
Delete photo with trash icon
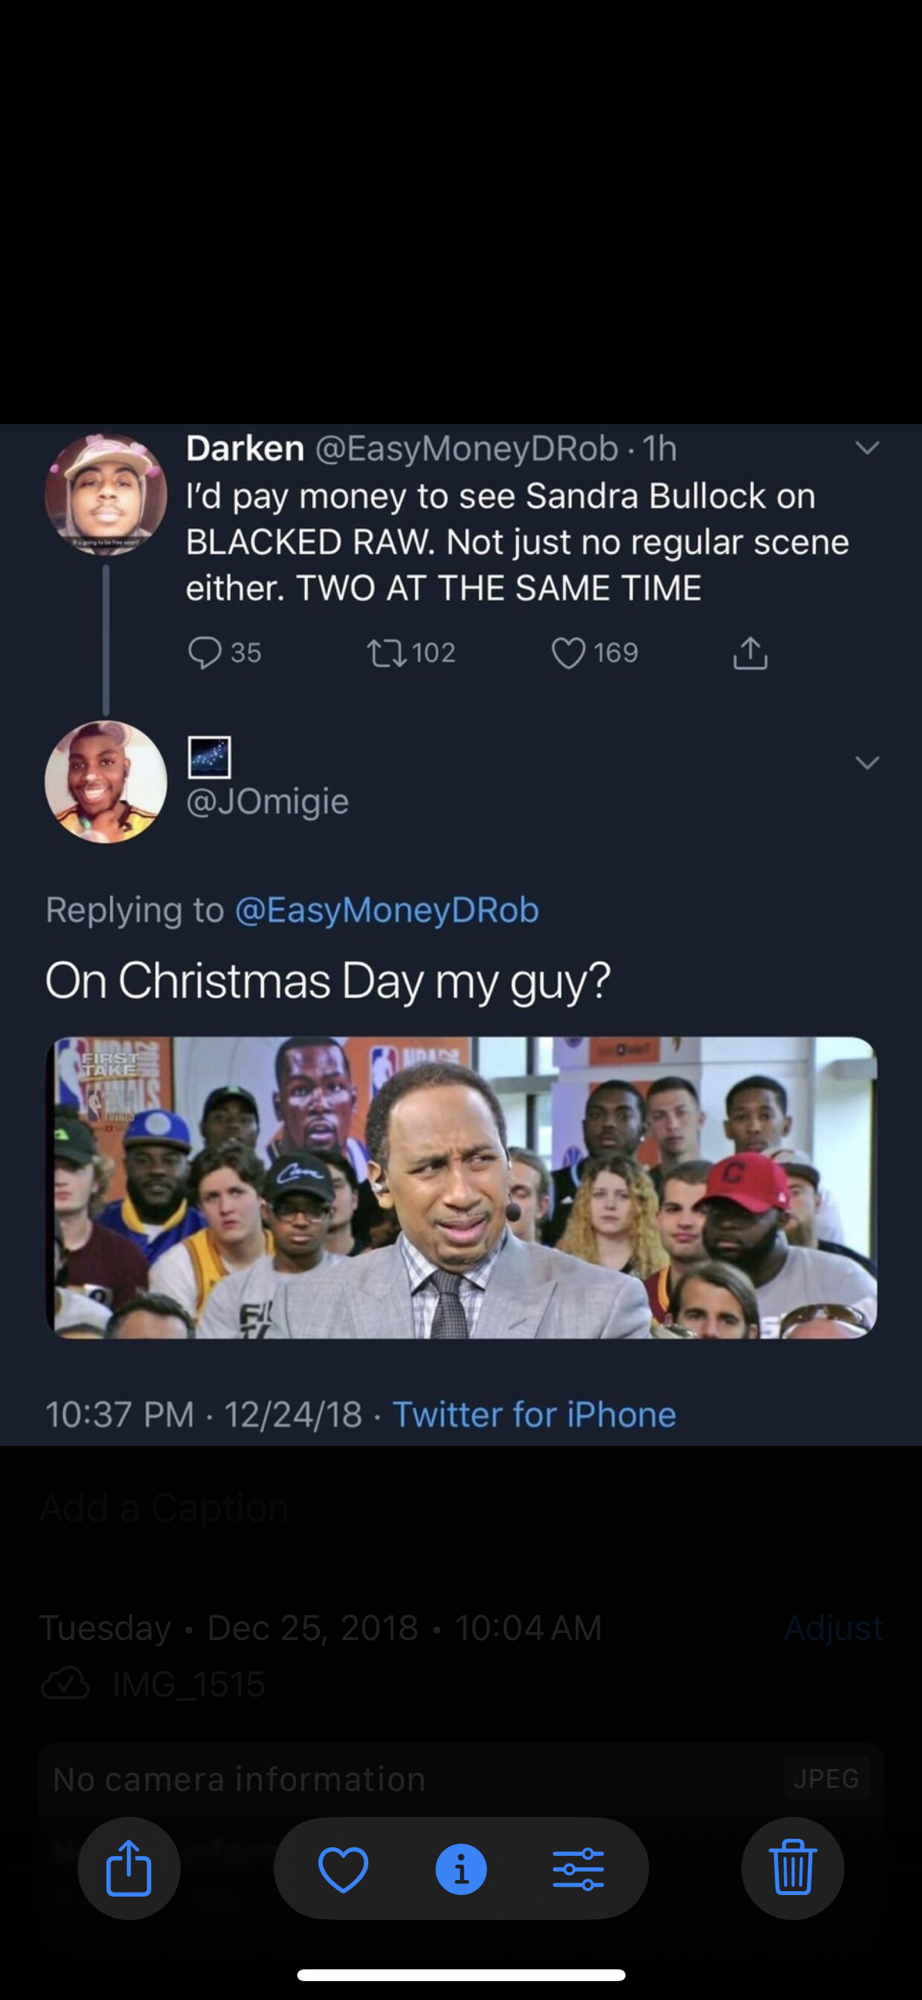click(x=792, y=1868)
